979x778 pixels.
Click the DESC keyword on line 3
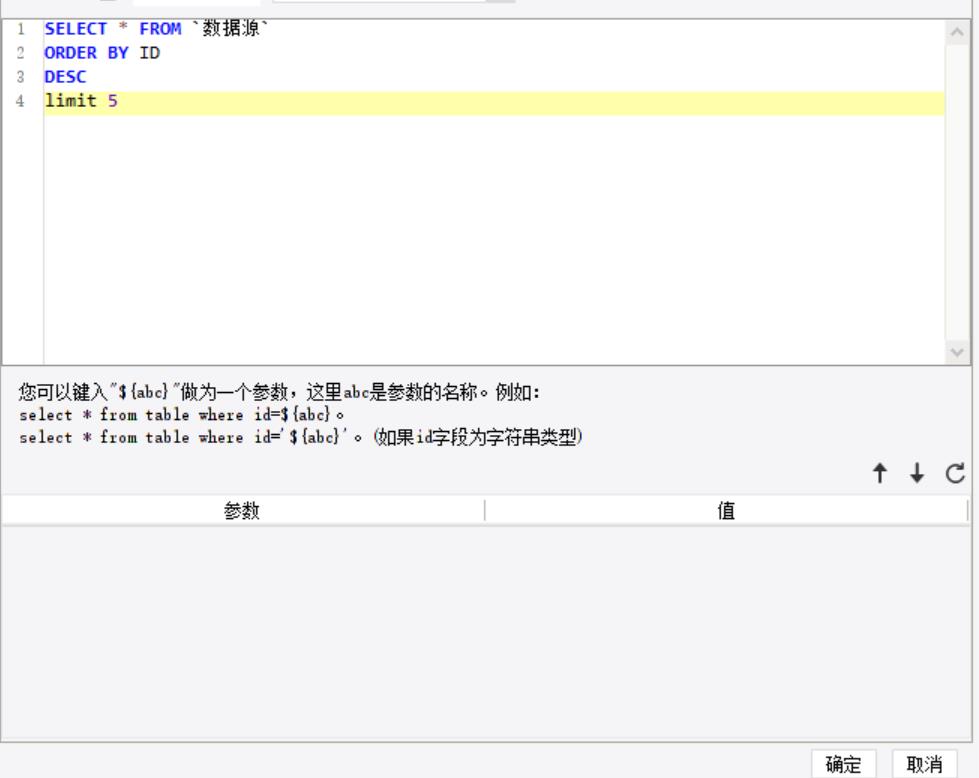[65, 77]
